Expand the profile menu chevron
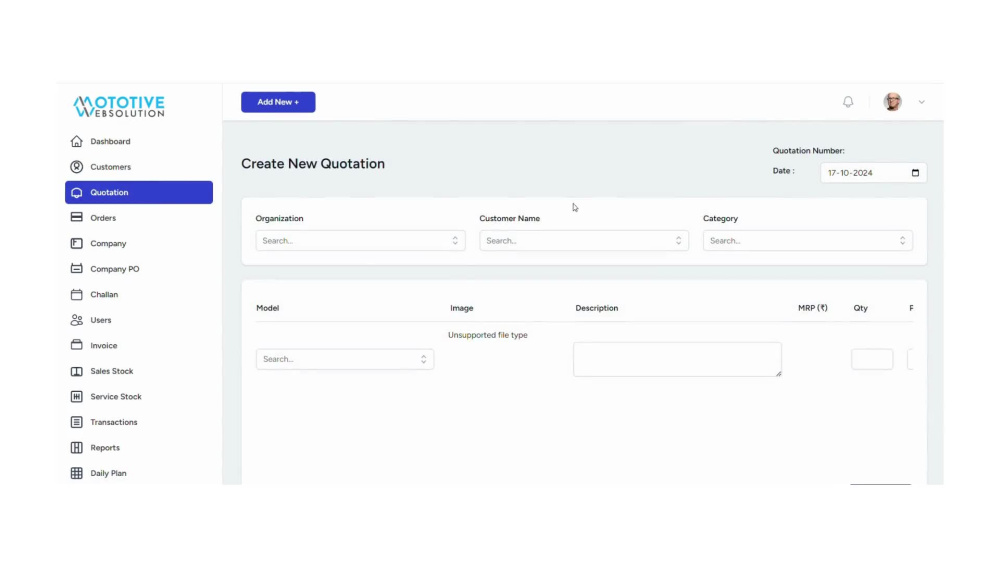Image resolution: width=1000 pixels, height=563 pixels. point(922,102)
